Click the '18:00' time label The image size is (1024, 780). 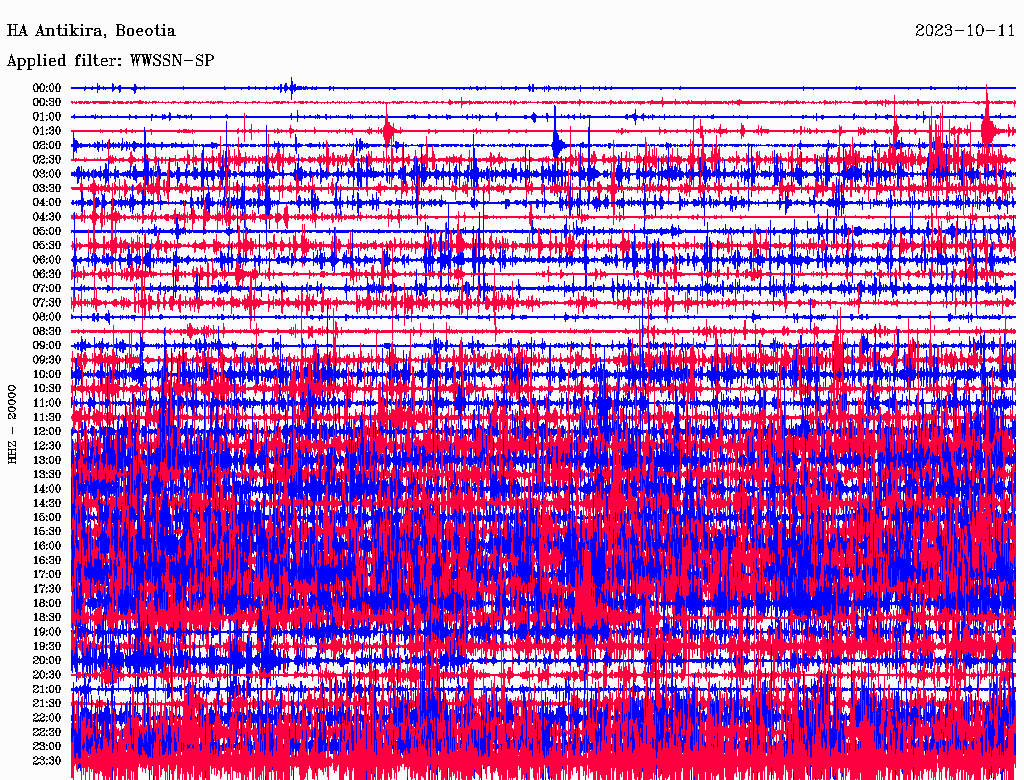47,603
